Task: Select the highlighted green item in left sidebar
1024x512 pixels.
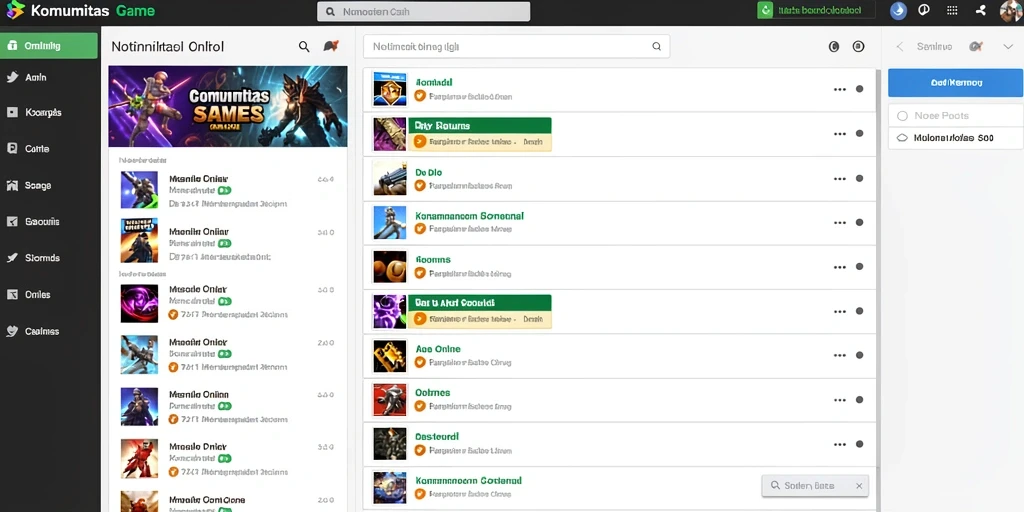Action: coord(49,46)
